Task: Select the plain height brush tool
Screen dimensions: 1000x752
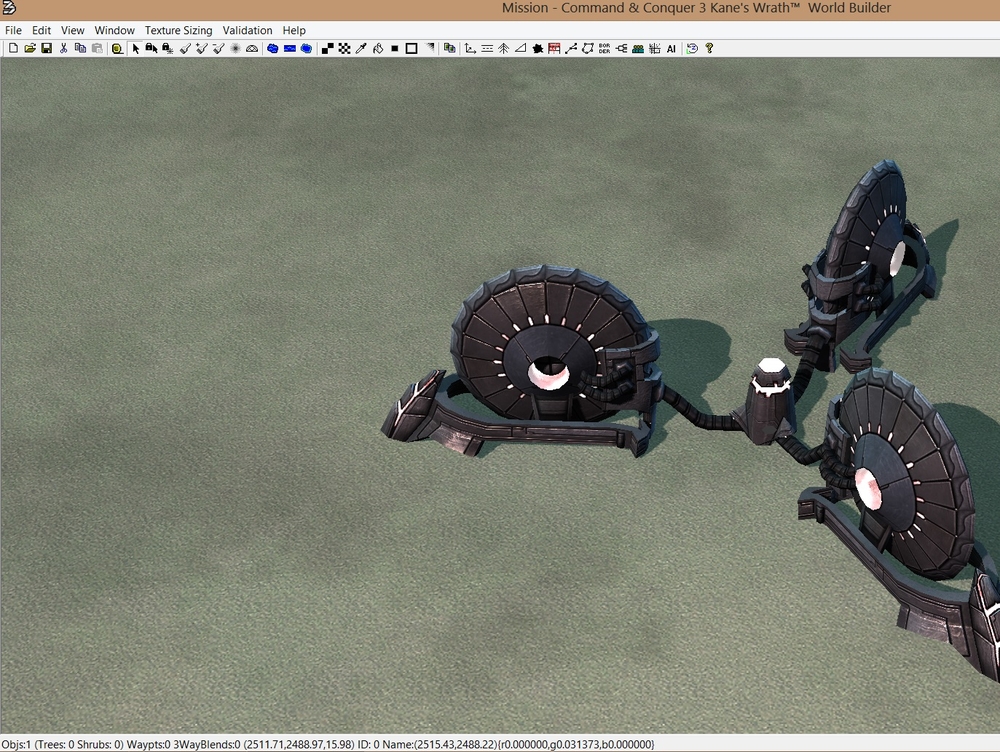Action: [186, 48]
